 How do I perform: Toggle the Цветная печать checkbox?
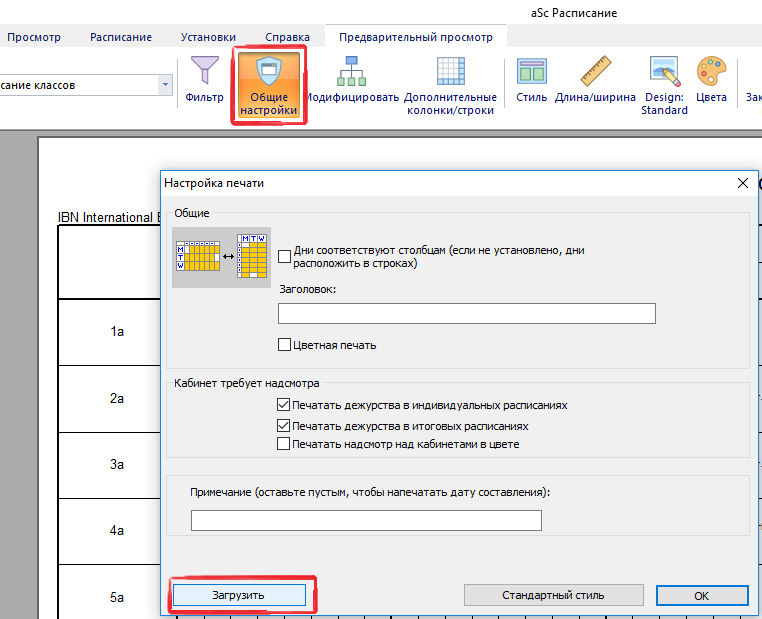tap(285, 345)
